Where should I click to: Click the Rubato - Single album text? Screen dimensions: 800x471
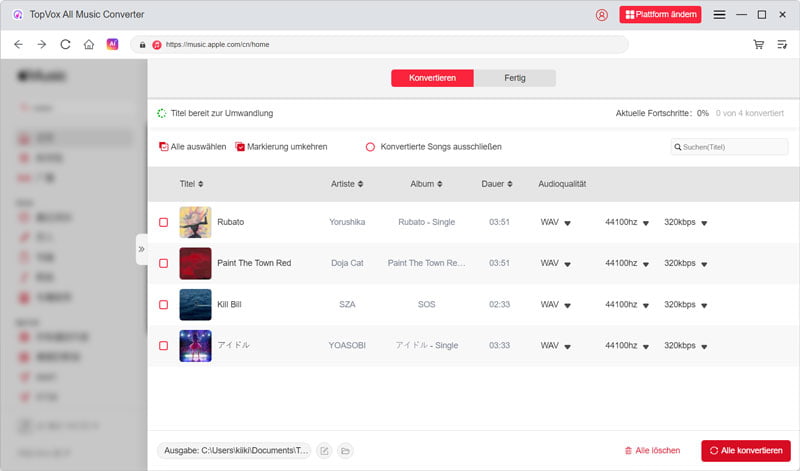coord(427,222)
